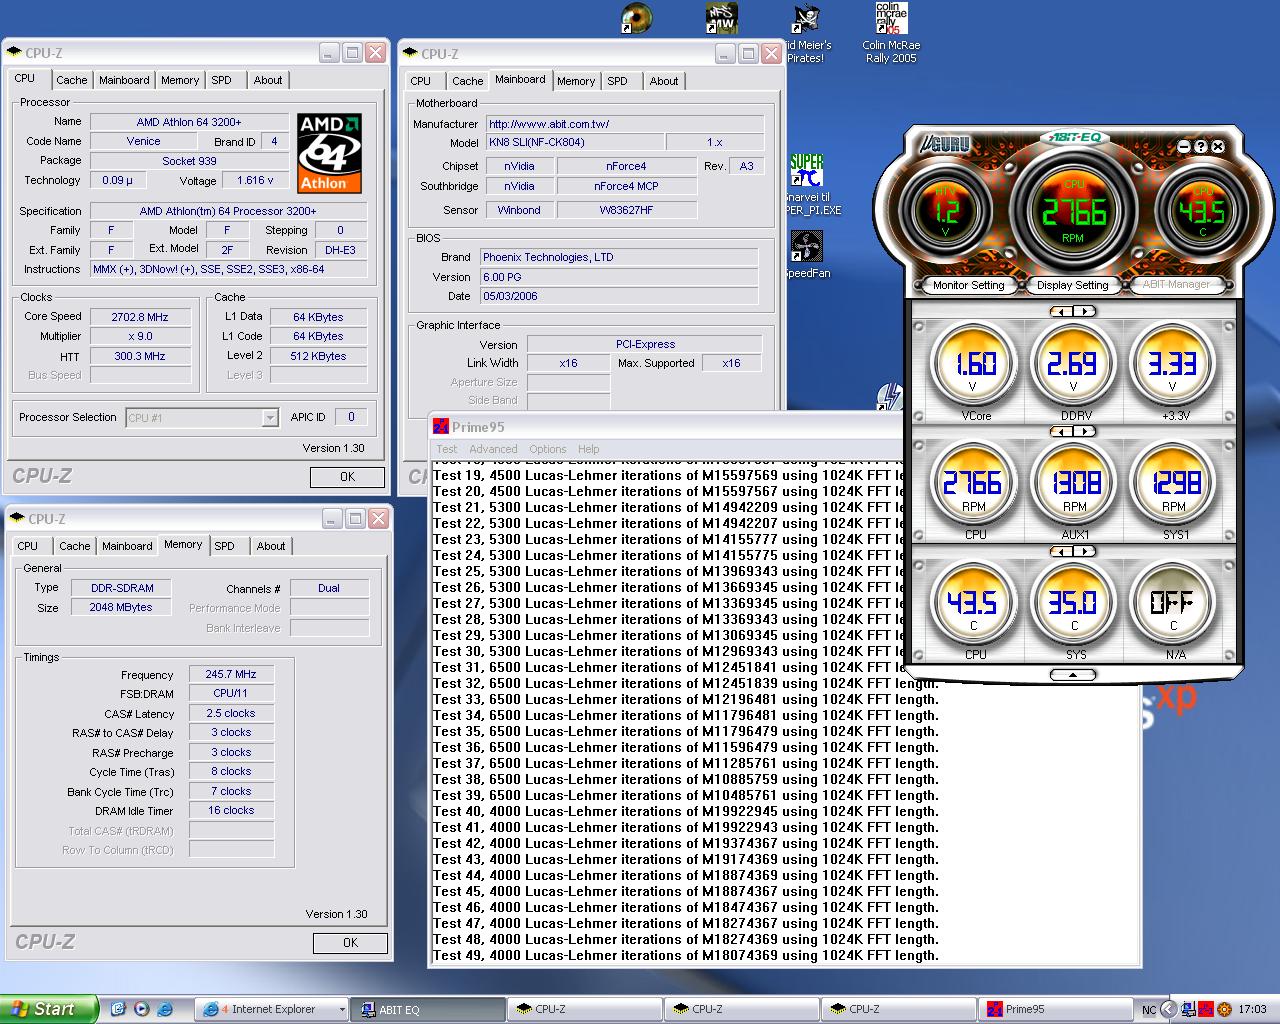Select the SYS temperature 35.0 gauge
Screen dimensions: 1280x1024
(x=1073, y=602)
